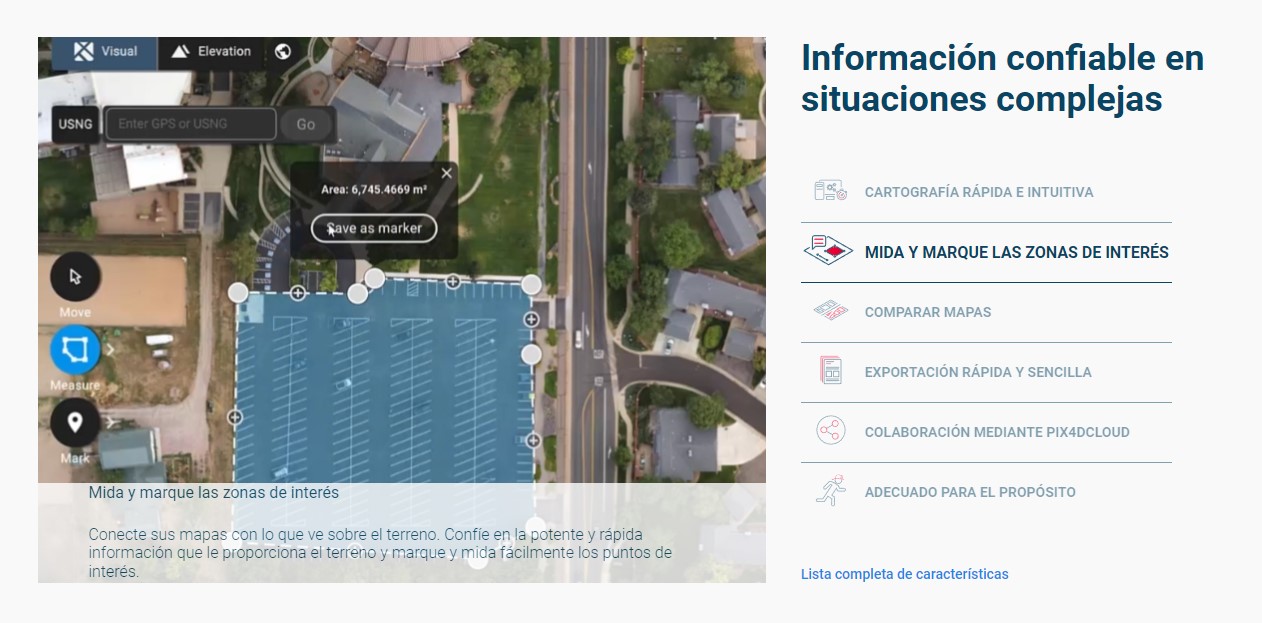
Task: Switch to the Visual map tab
Action: point(106,52)
